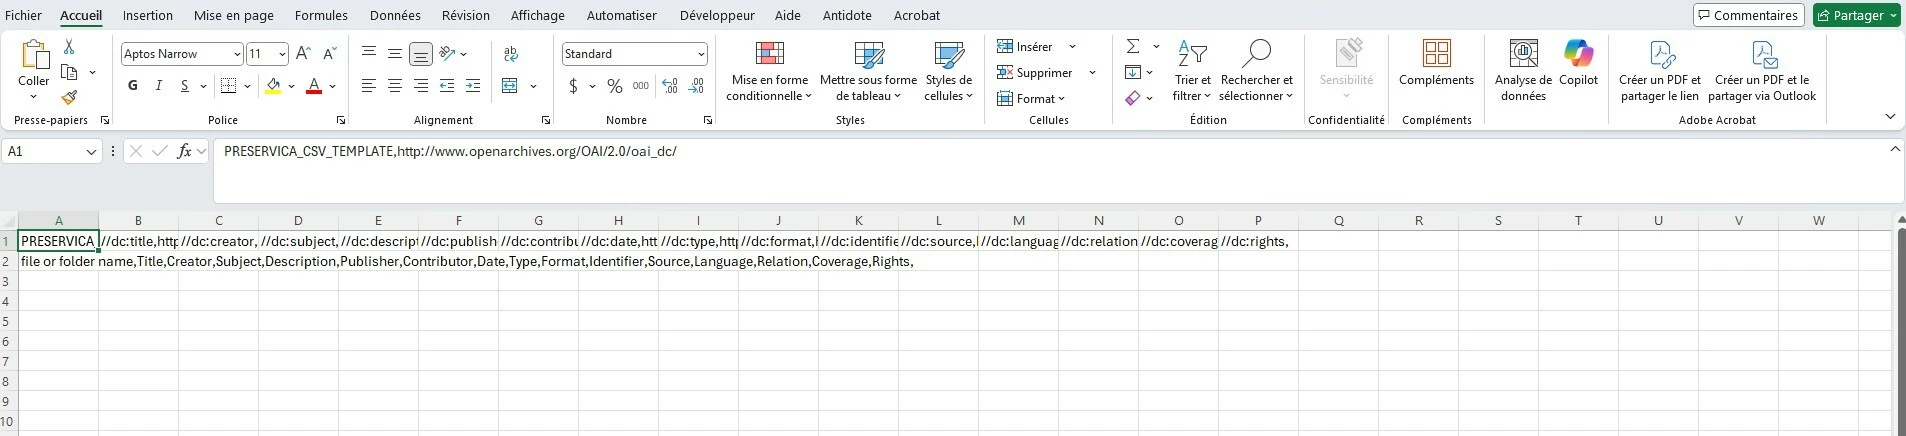This screenshot has height=436, width=1906.
Task: Apply thousands separator 000 style
Action: [x=641, y=86]
